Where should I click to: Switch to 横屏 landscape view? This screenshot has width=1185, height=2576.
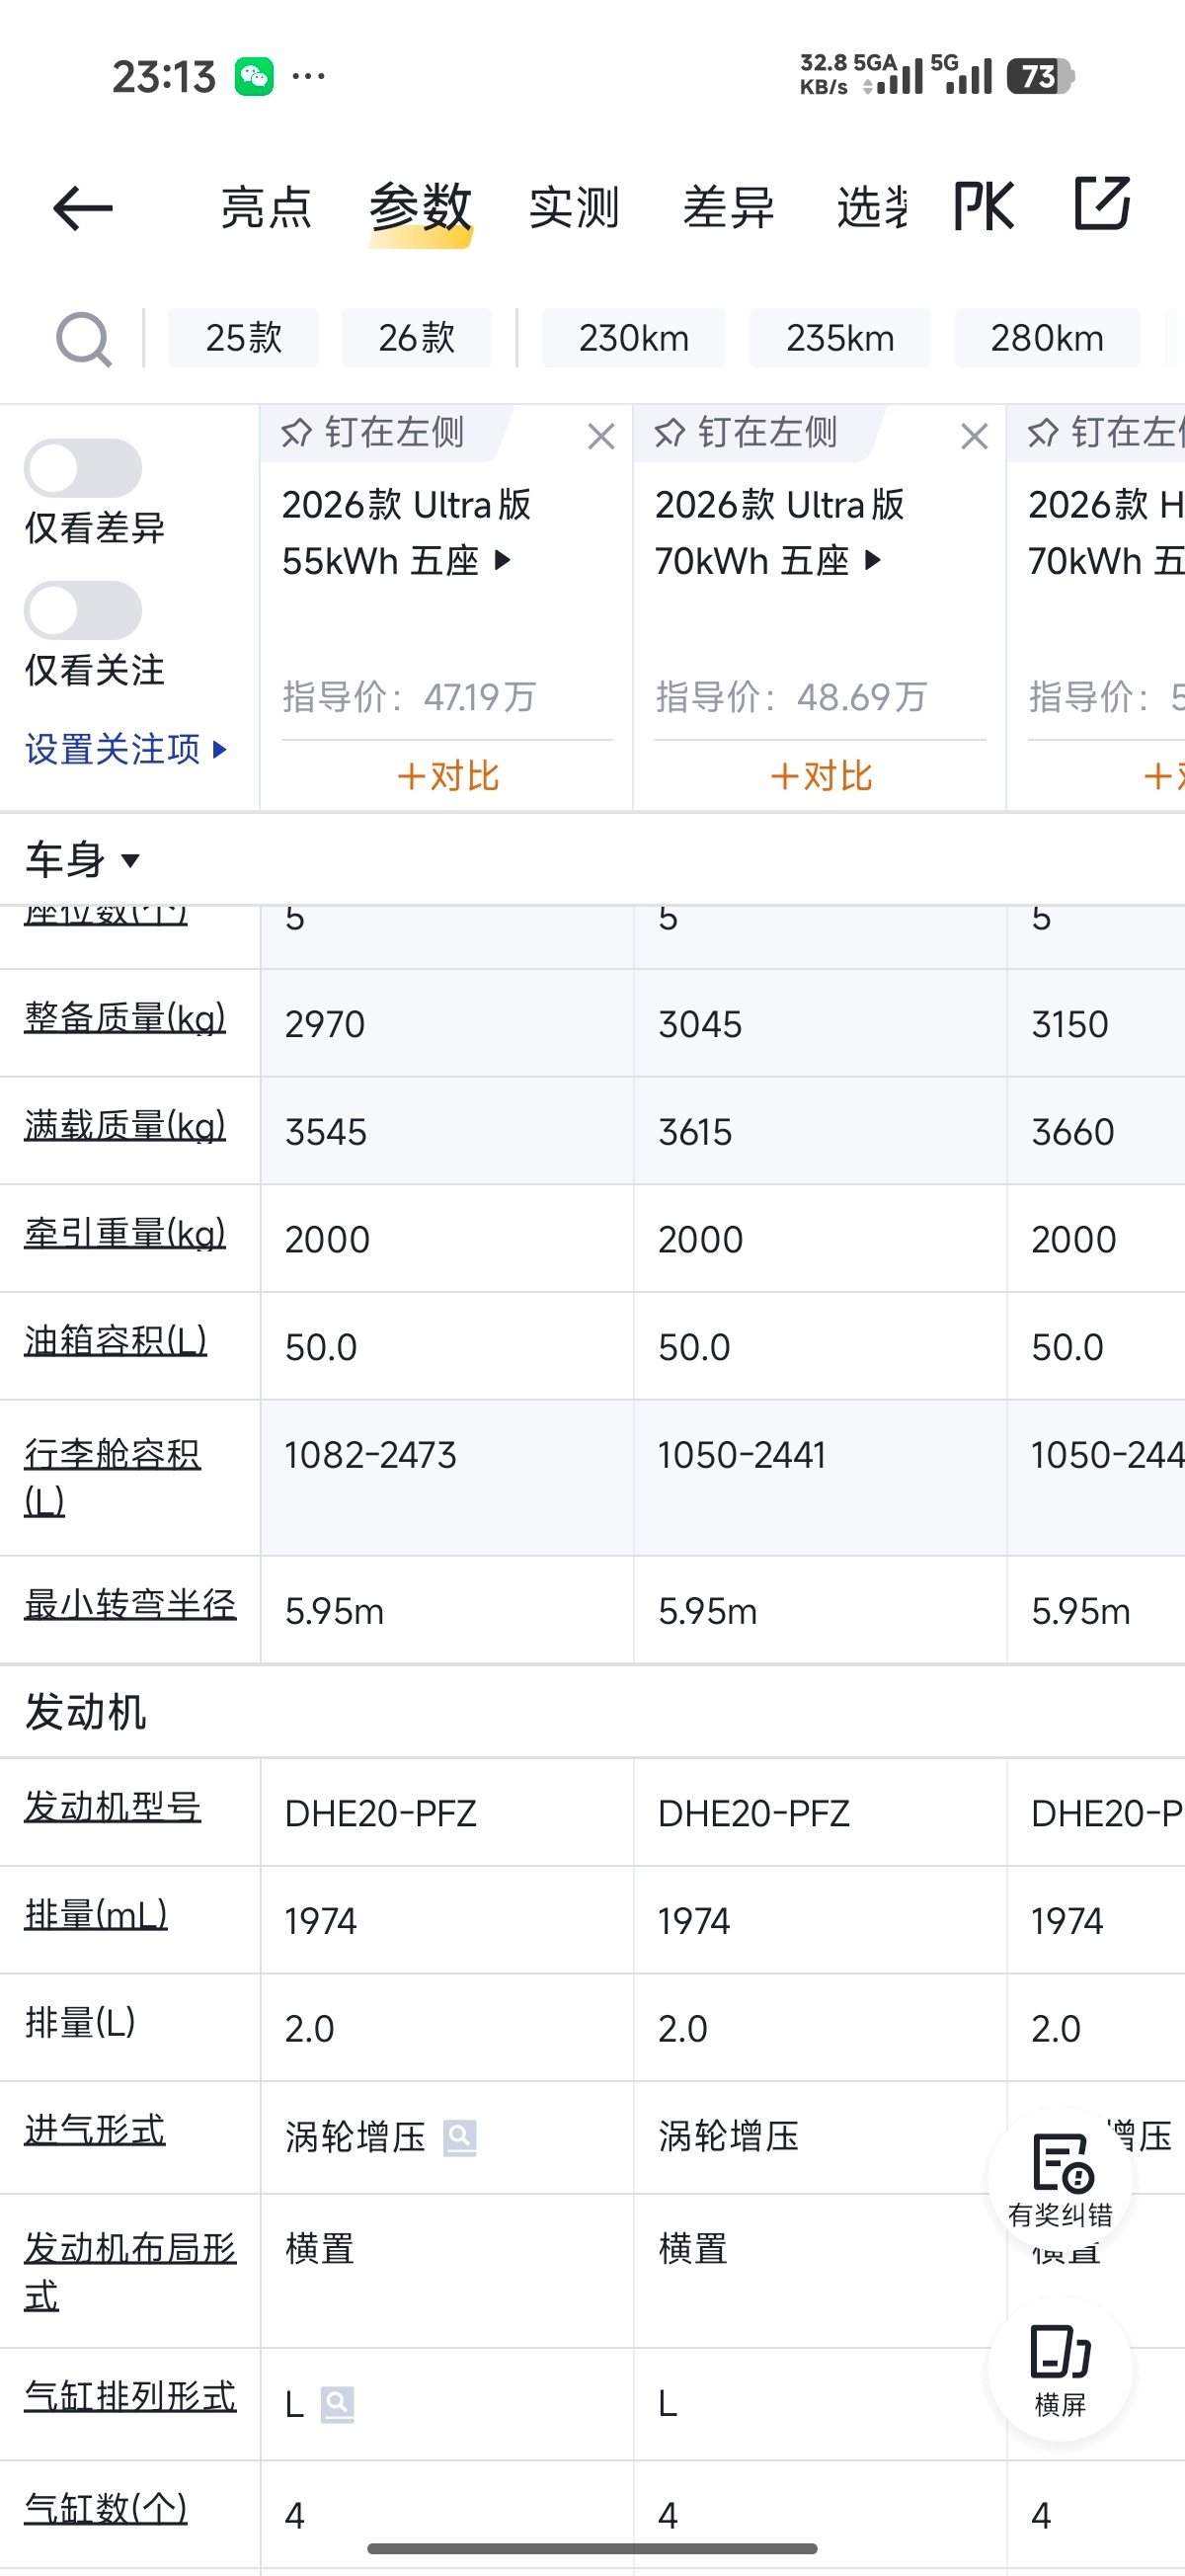click(1060, 2370)
